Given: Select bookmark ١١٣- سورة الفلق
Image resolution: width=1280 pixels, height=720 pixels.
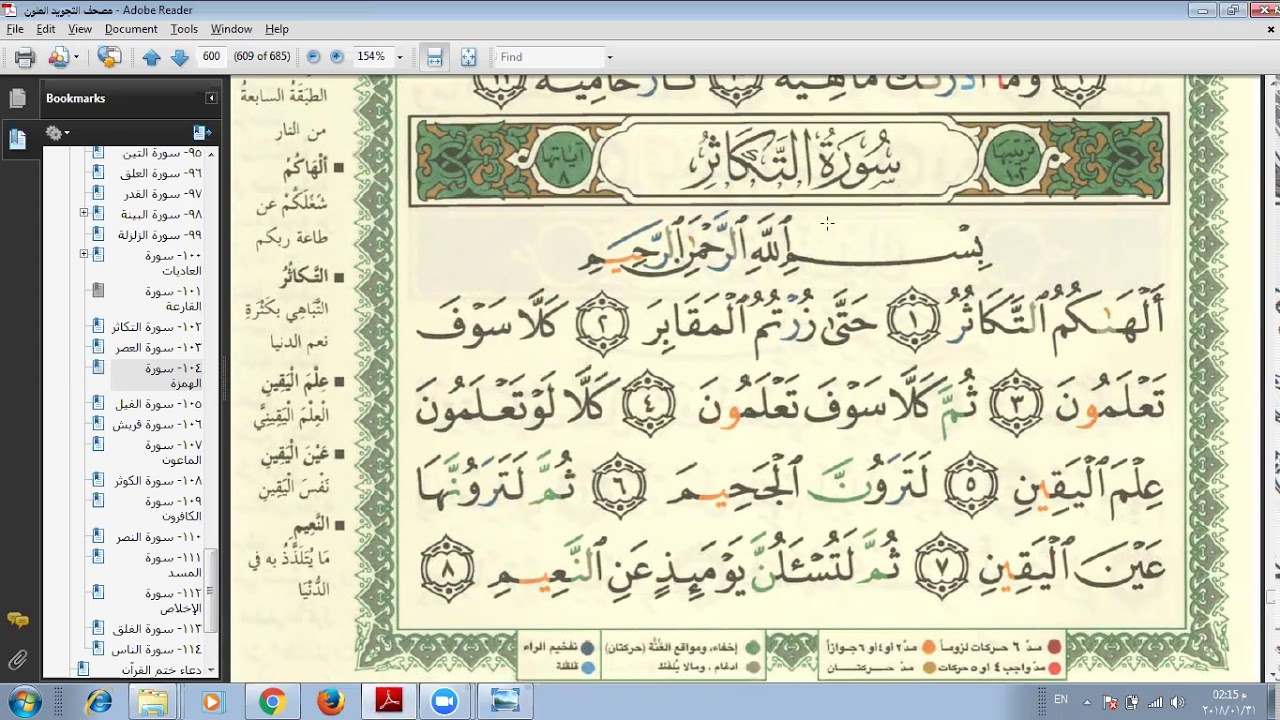Looking at the screenshot, I should click(158, 629).
